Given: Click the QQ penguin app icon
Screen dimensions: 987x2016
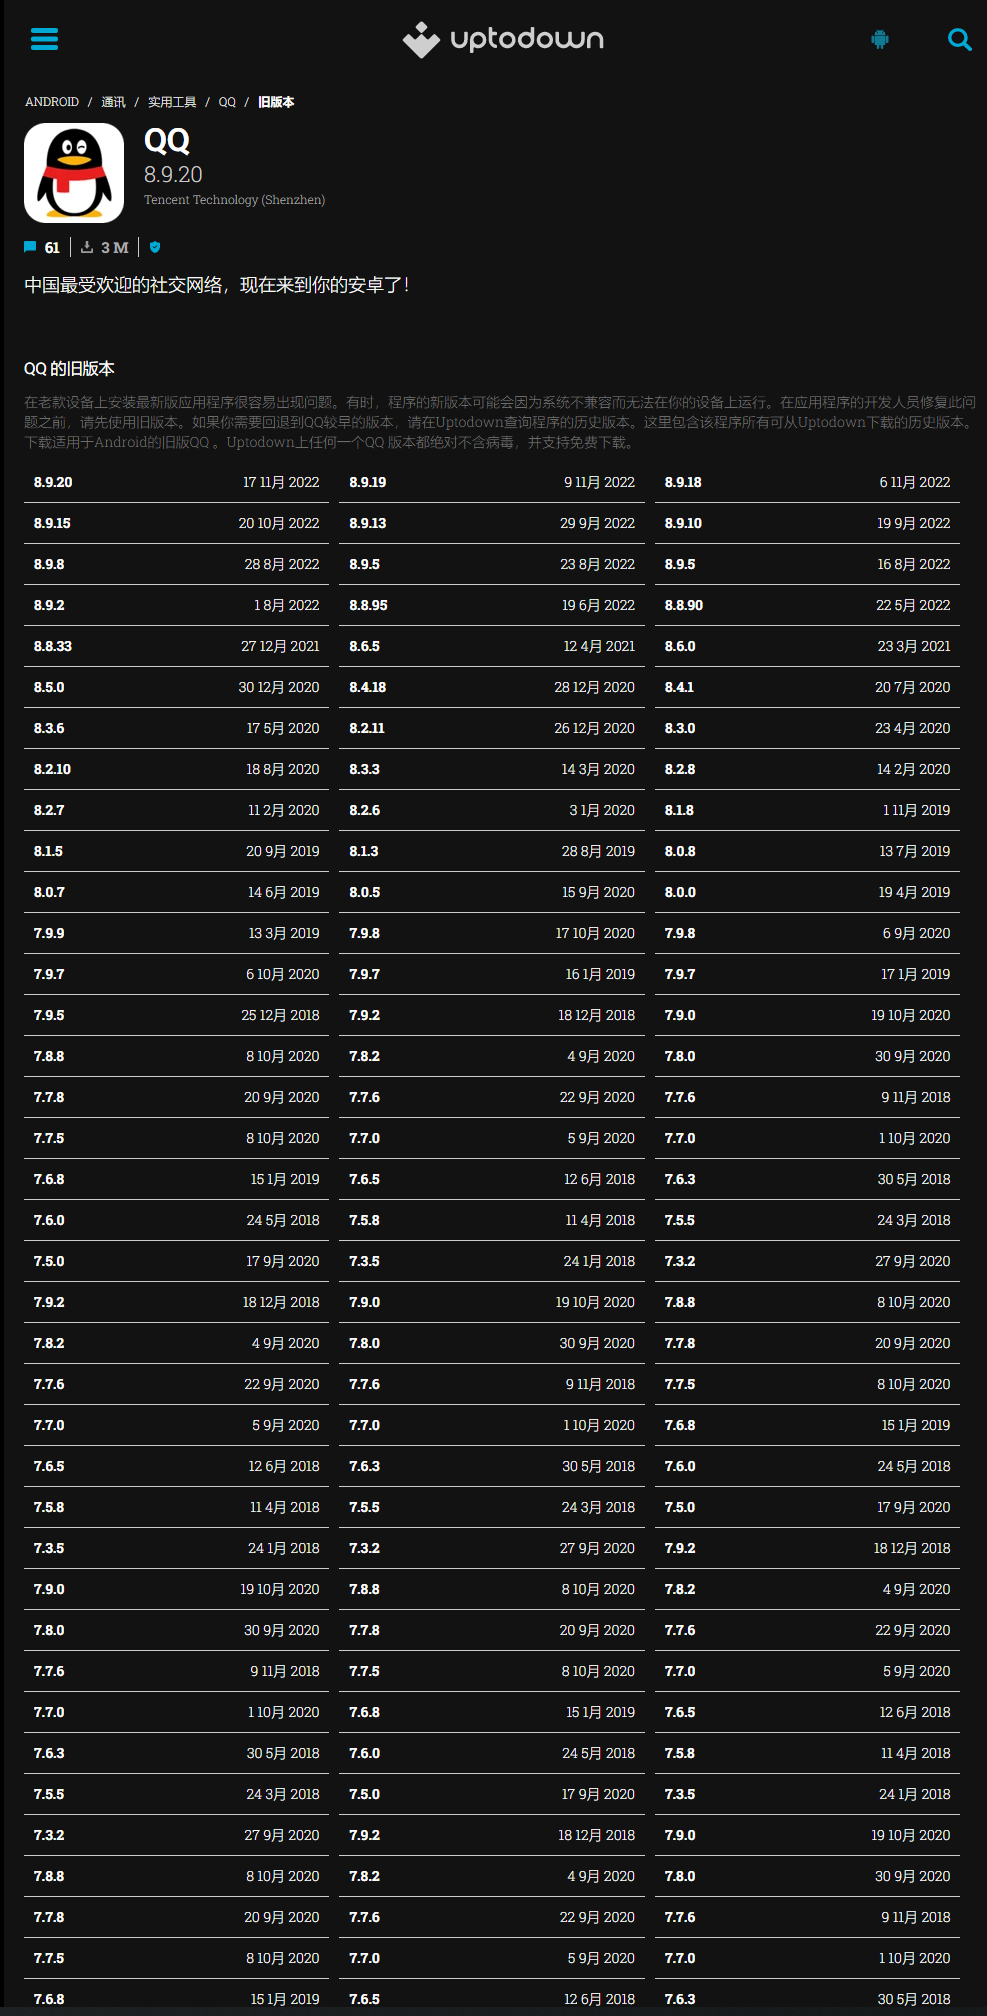Looking at the screenshot, I should click(74, 173).
